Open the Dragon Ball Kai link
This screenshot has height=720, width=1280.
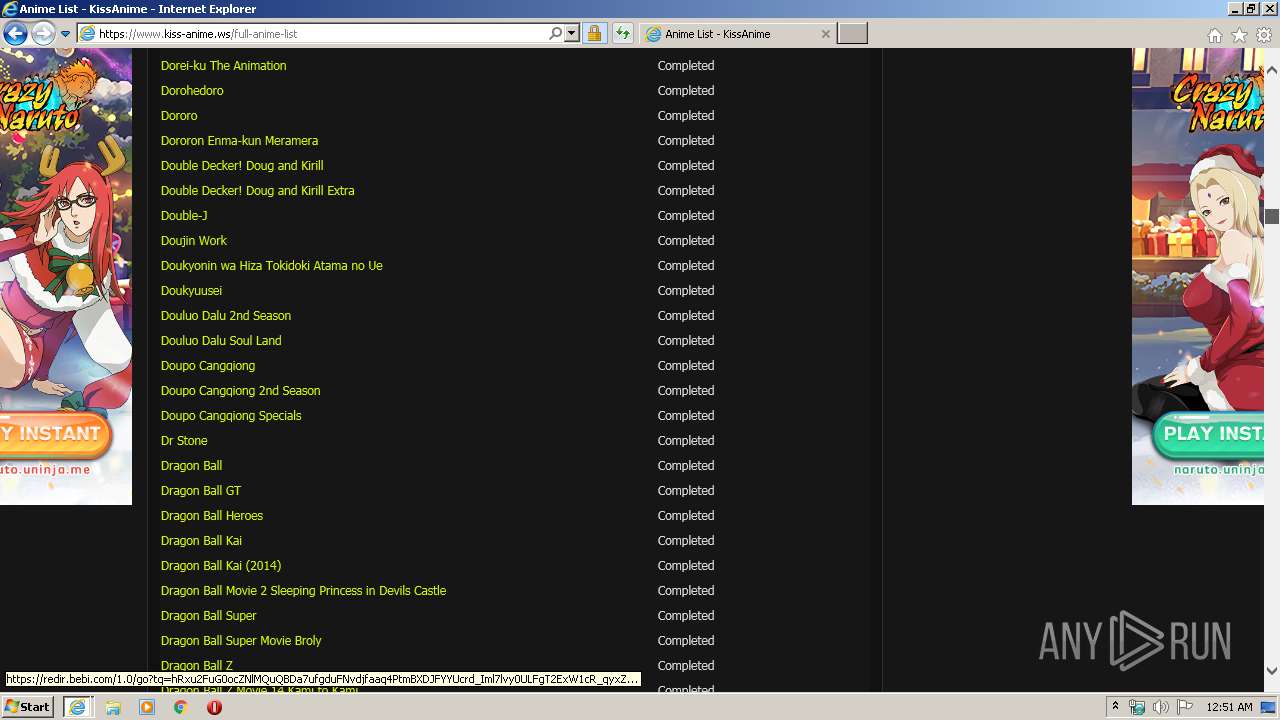201,541
